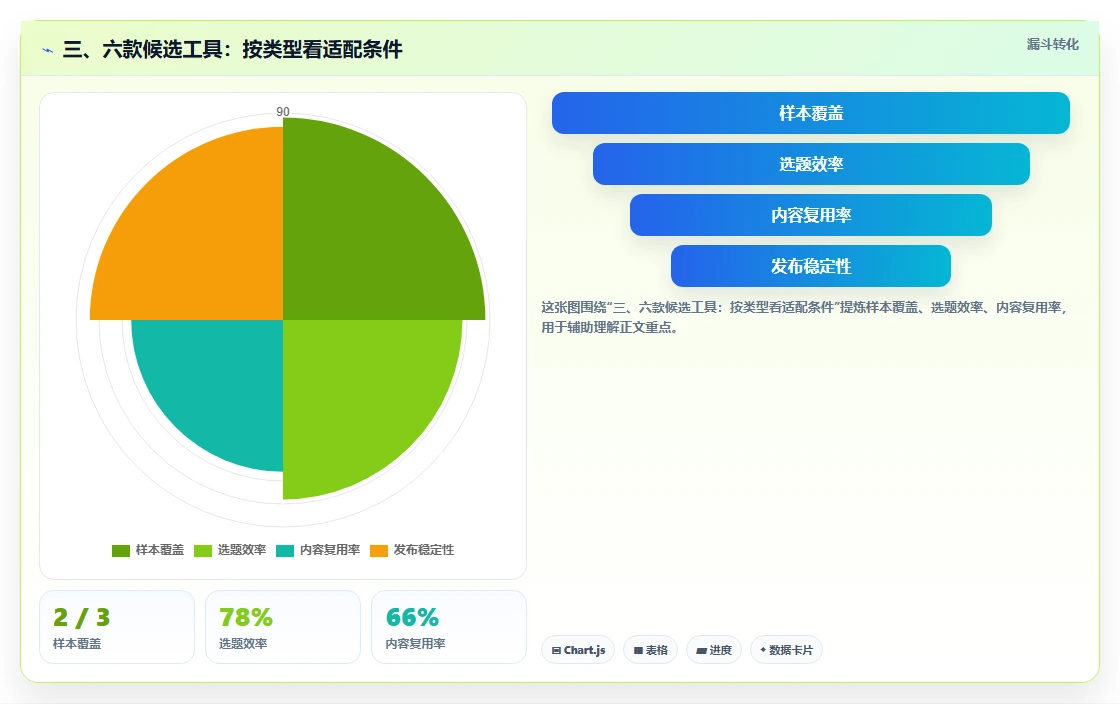Click the 样本覆盖 legend label
The width and height of the screenshot is (1120, 704).
pyautogui.click(x=160, y=550)
